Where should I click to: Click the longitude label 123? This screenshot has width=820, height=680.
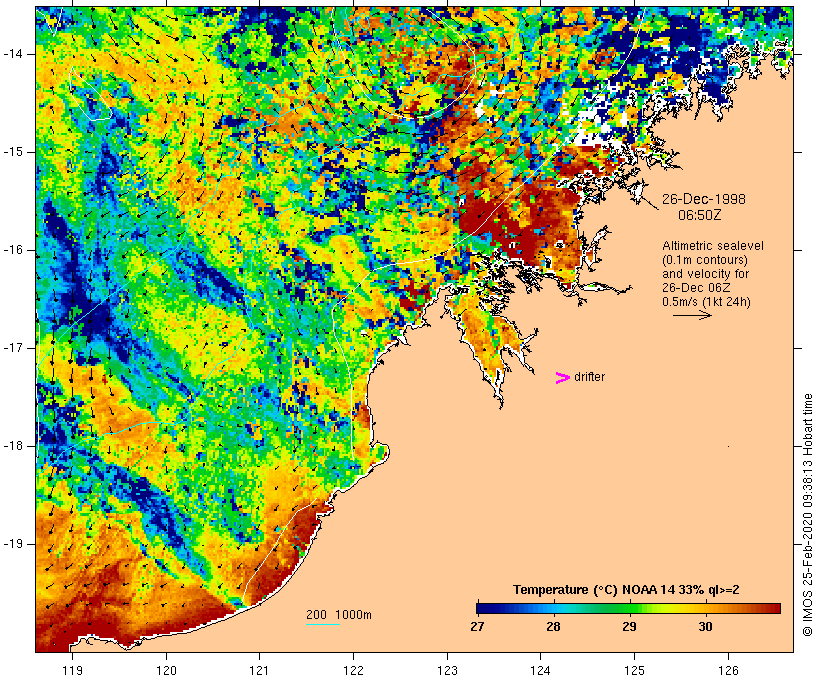[x=447, y=670]
